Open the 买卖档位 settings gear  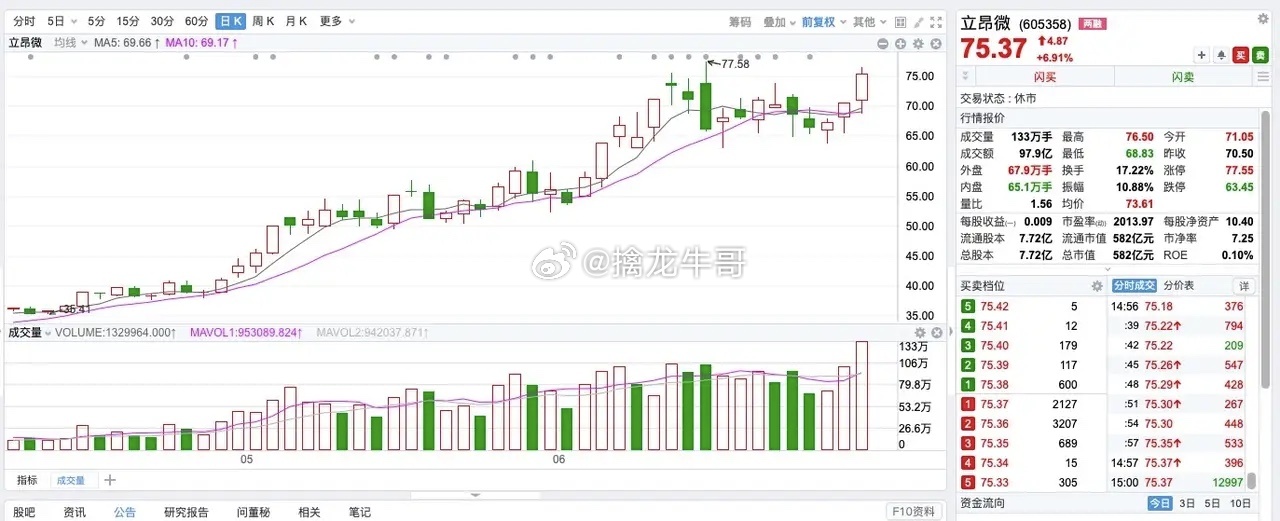point(1096,286)
